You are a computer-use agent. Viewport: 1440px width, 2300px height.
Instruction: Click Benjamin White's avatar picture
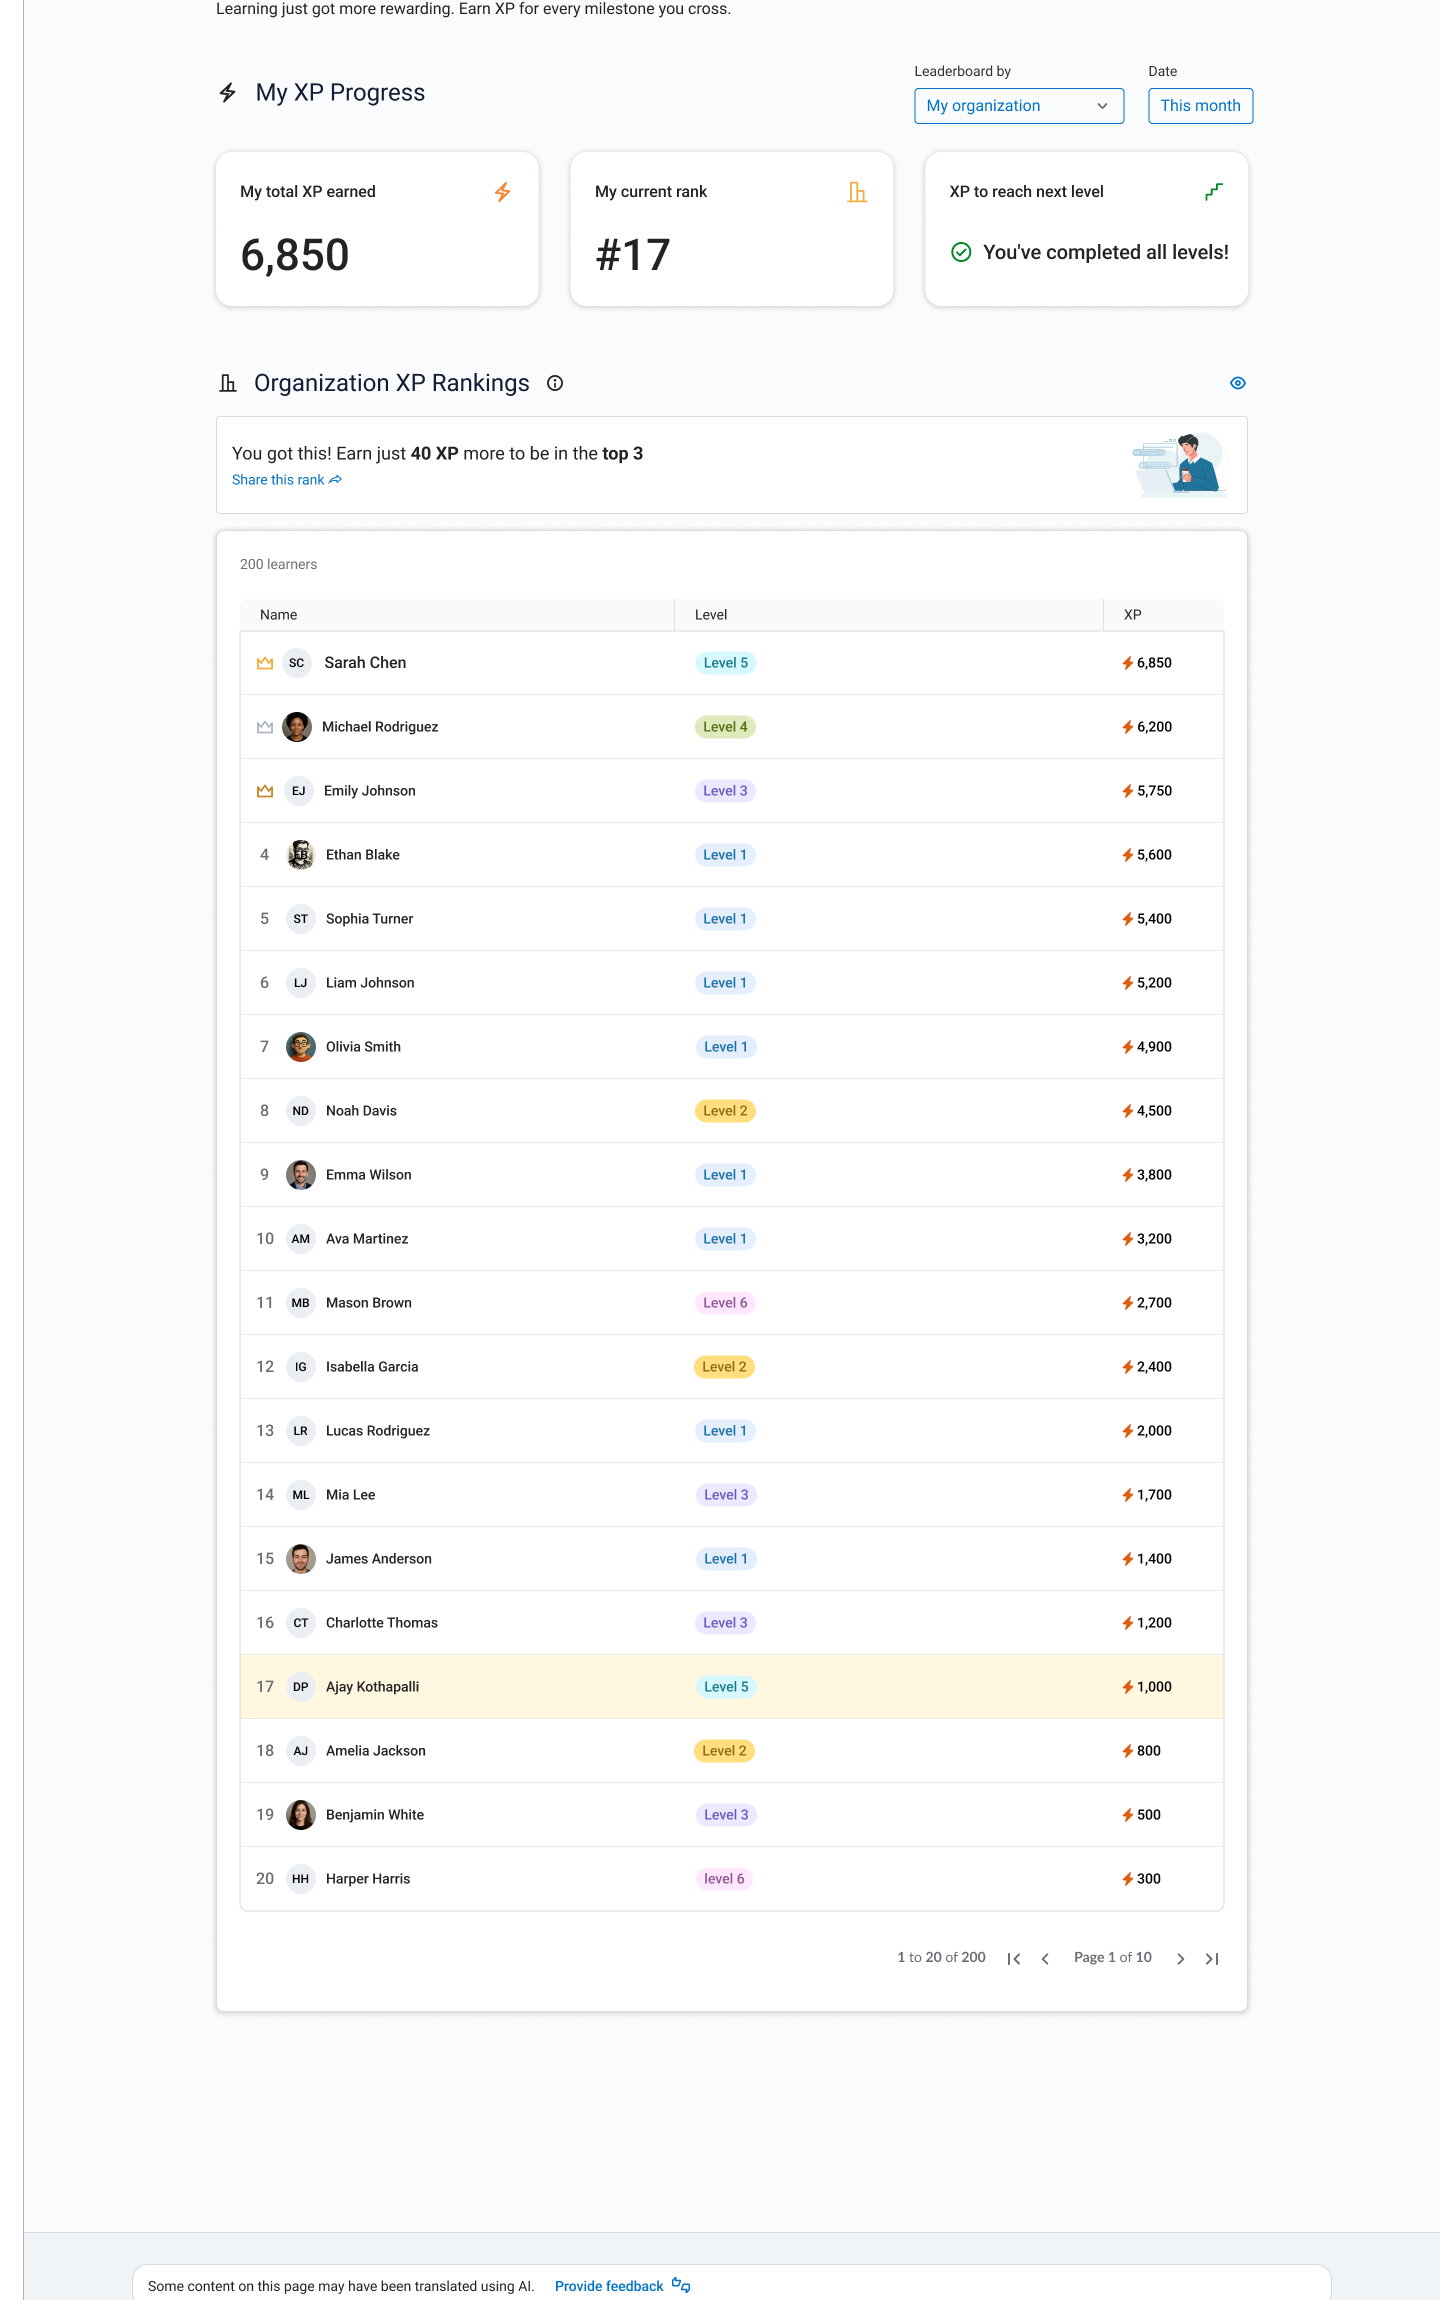301,1815
